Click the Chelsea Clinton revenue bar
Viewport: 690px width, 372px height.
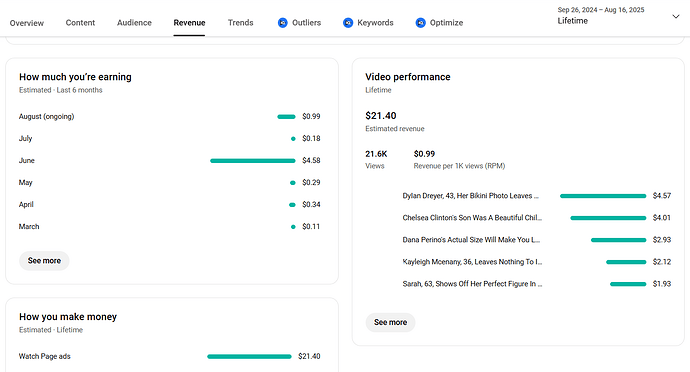[608, 218]
